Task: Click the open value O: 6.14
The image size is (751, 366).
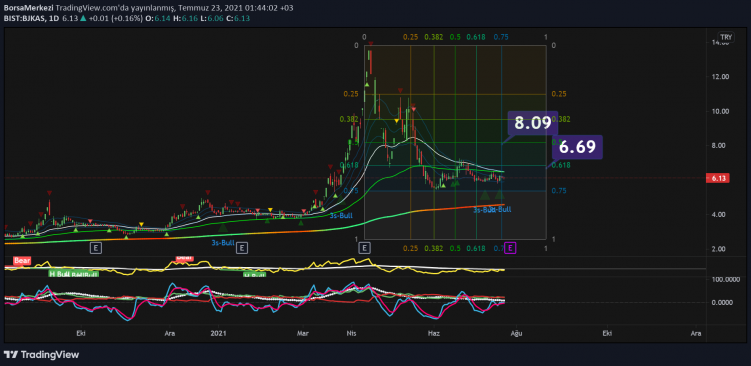Action: coord(159,18)
